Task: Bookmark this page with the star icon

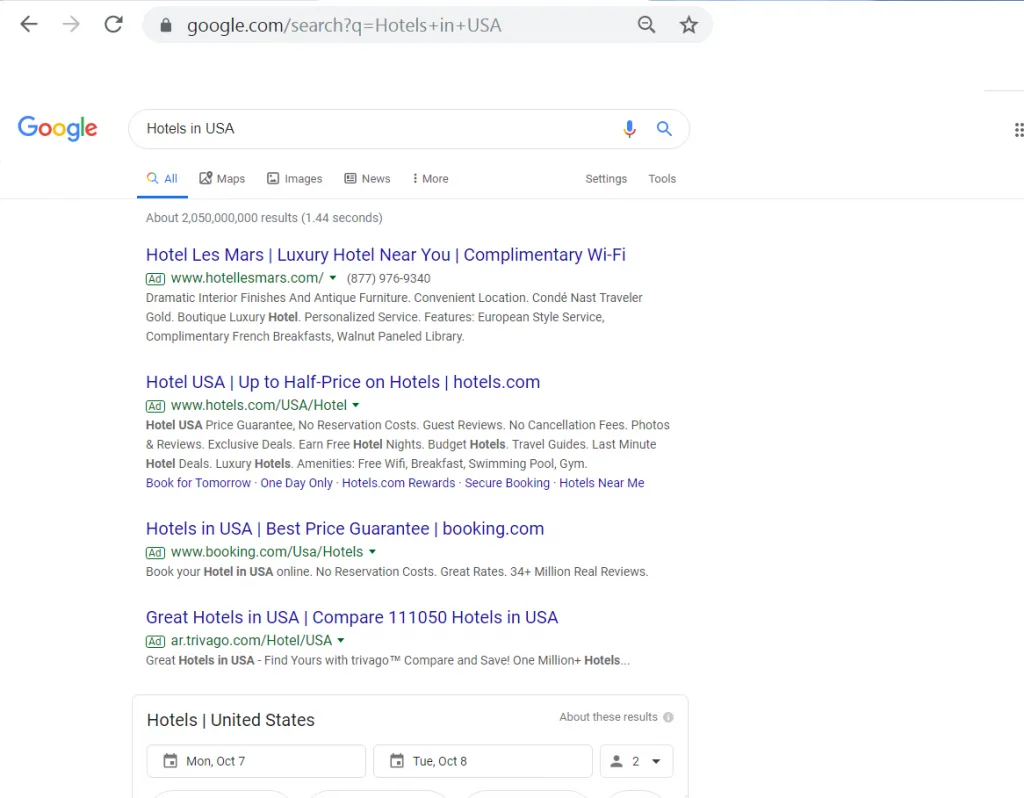Action: point(688,25)
